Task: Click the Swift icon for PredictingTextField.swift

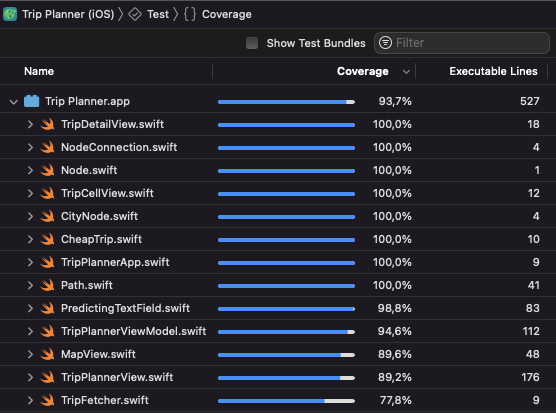Action: 47,308
